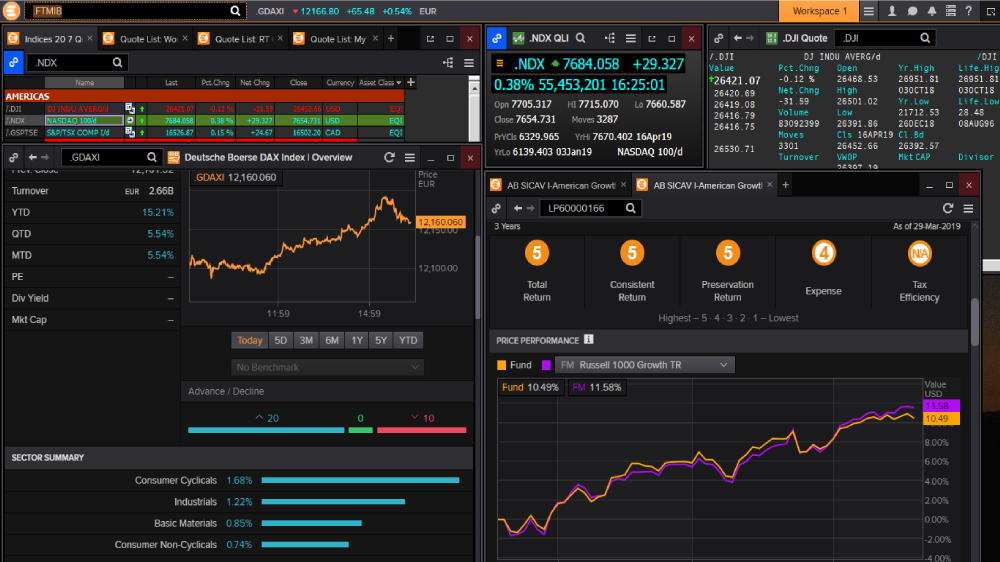The height and width of the screenshot is (562, 1000).
Task: Go back in the .GDAXI panel
Action: click(x=32, y=158)
